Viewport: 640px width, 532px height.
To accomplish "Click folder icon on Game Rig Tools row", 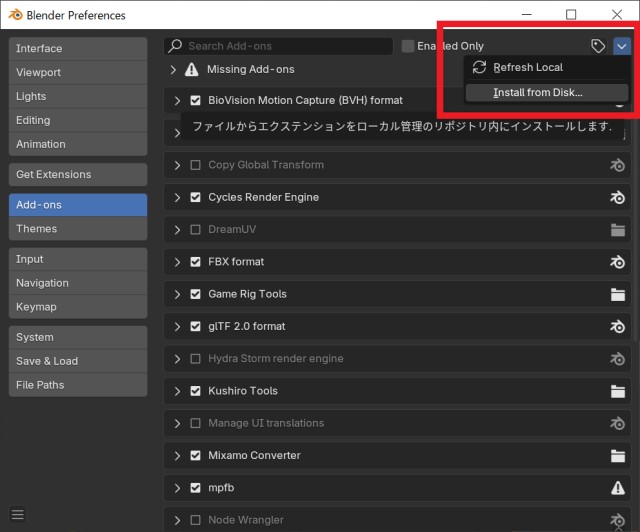I will point(618,294).
